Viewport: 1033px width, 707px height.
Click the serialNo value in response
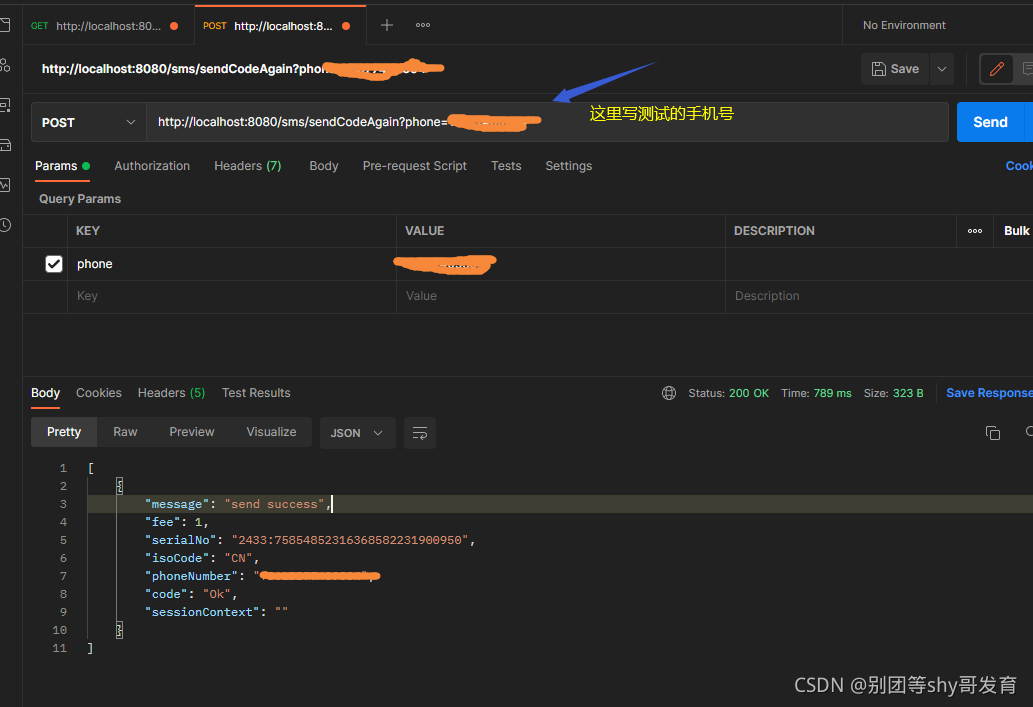click(x=350, y=540)
